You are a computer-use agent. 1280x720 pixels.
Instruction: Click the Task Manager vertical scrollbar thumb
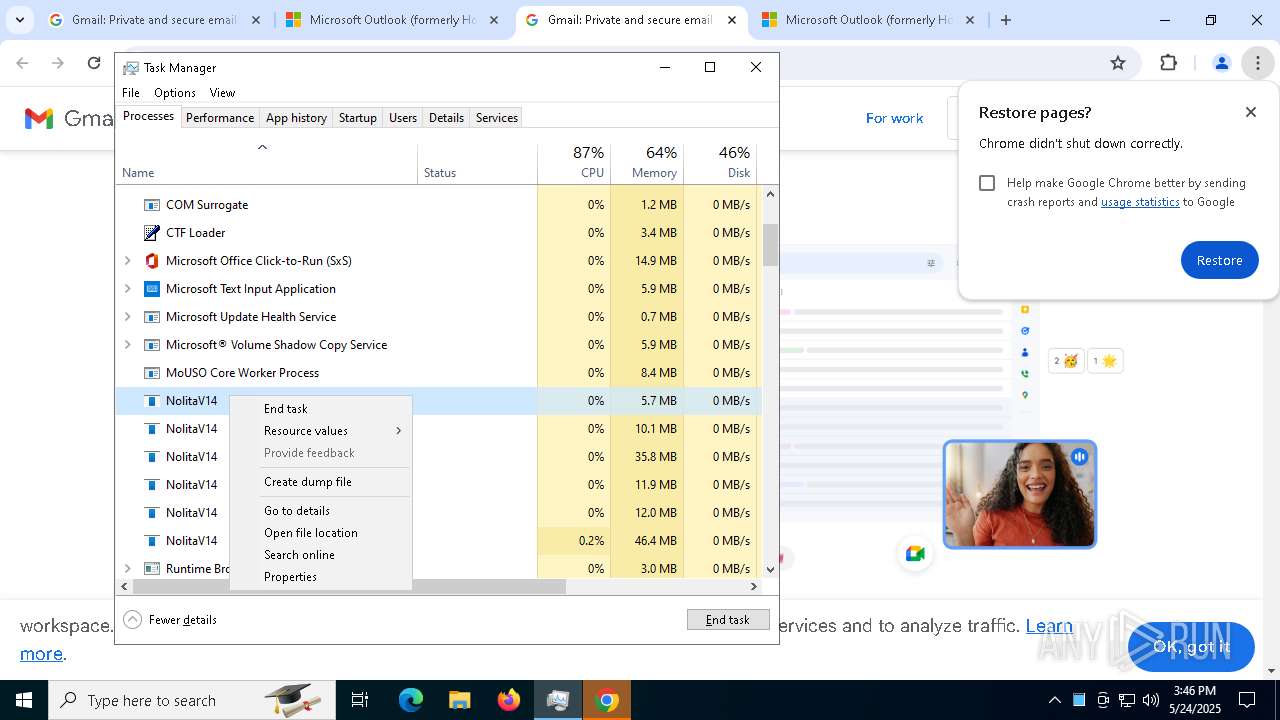[770, 245]
